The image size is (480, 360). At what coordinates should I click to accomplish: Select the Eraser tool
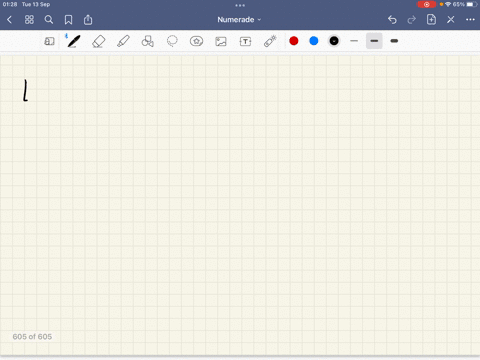tap(99, 41)
